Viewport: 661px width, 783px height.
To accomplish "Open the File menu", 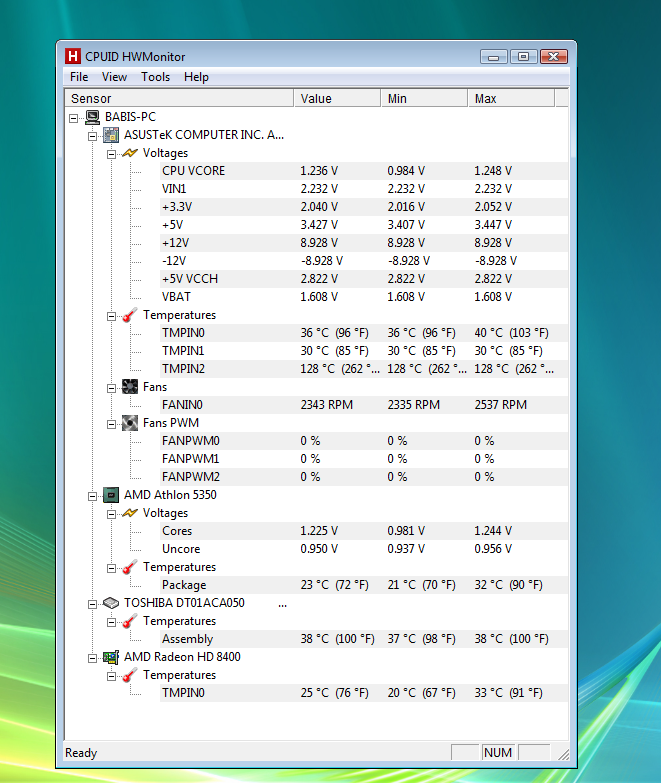I will click(79, 77).
